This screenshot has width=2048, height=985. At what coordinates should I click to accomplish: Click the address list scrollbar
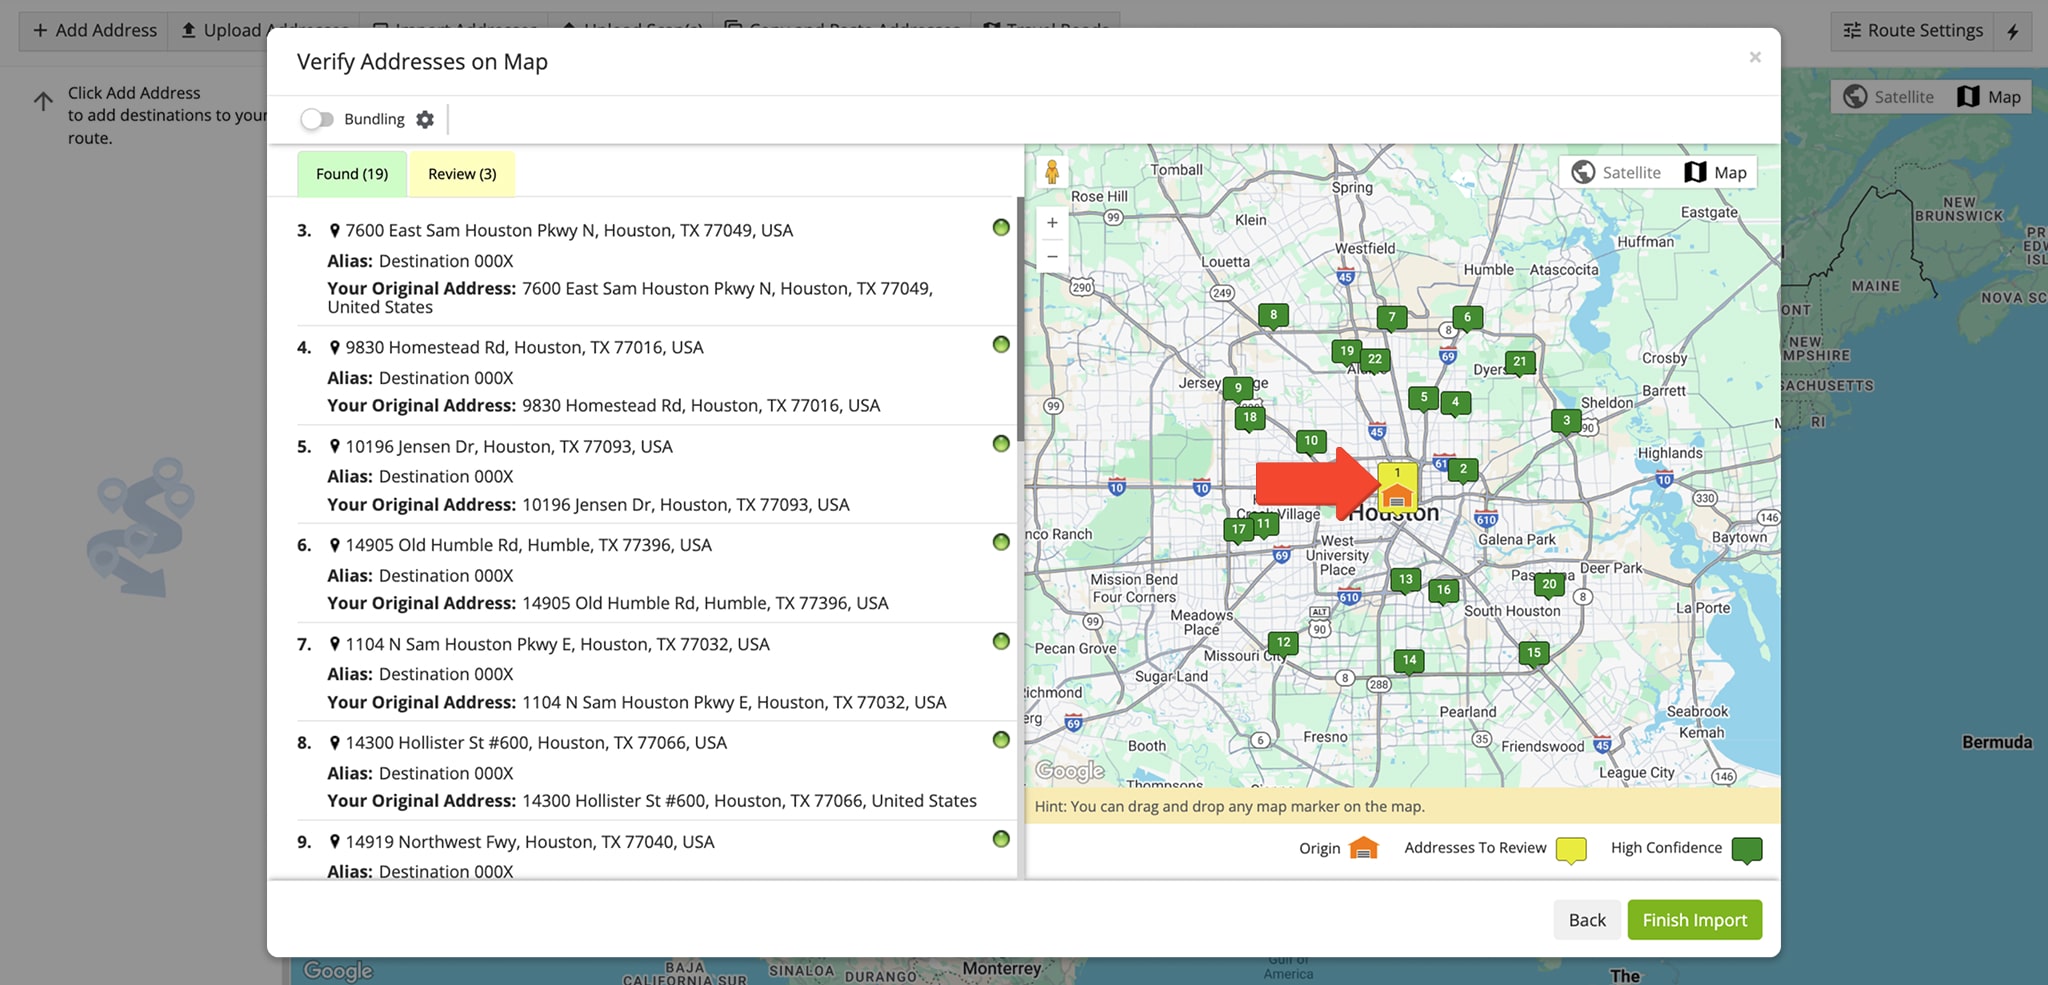(x=1020, y=318)
